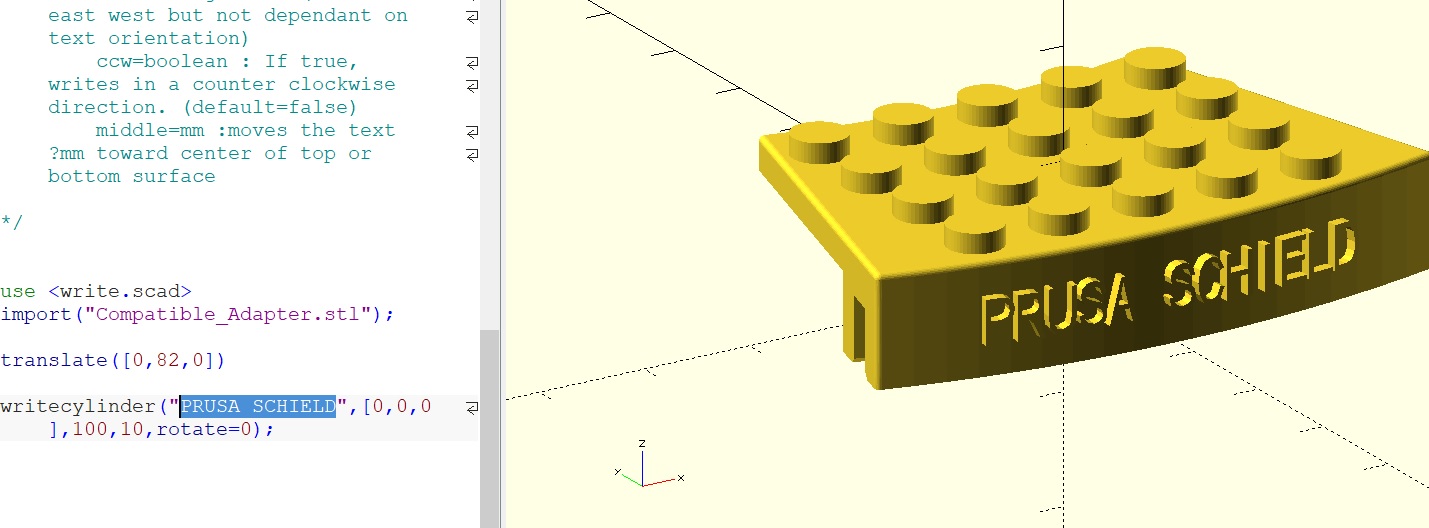Click the <write.scad> filename in code
The image size is (1429, 528).
119,291
